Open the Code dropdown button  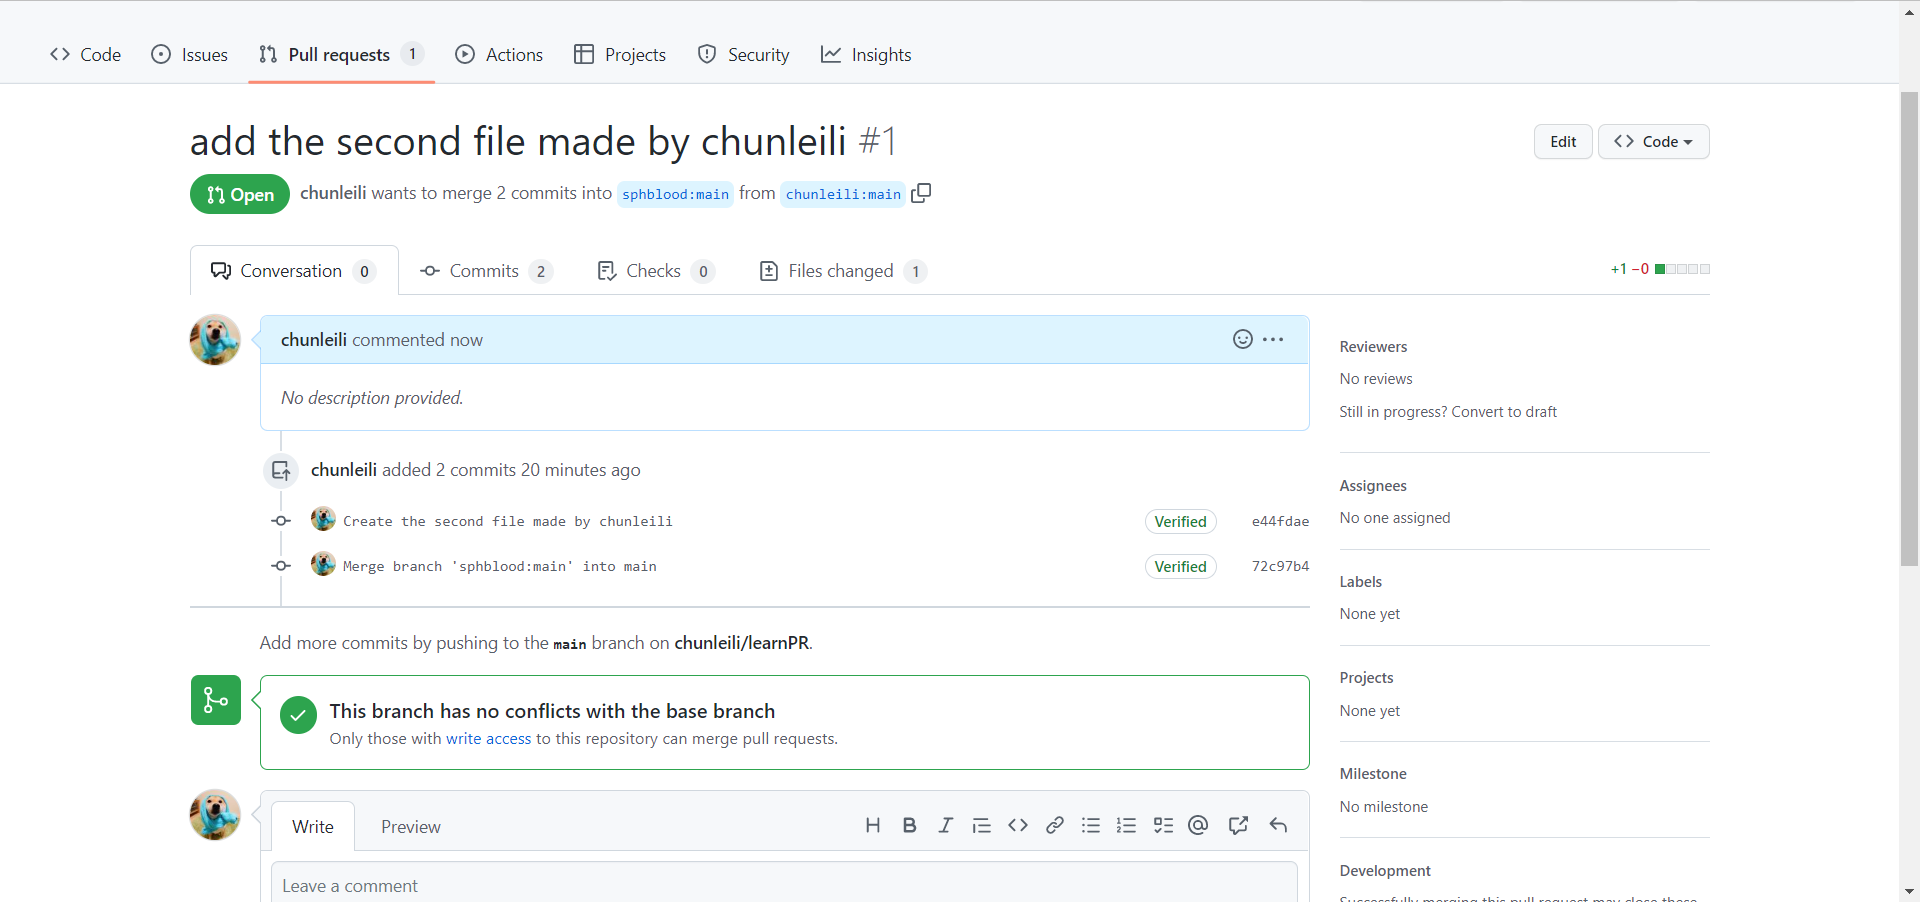point(1653,142)
